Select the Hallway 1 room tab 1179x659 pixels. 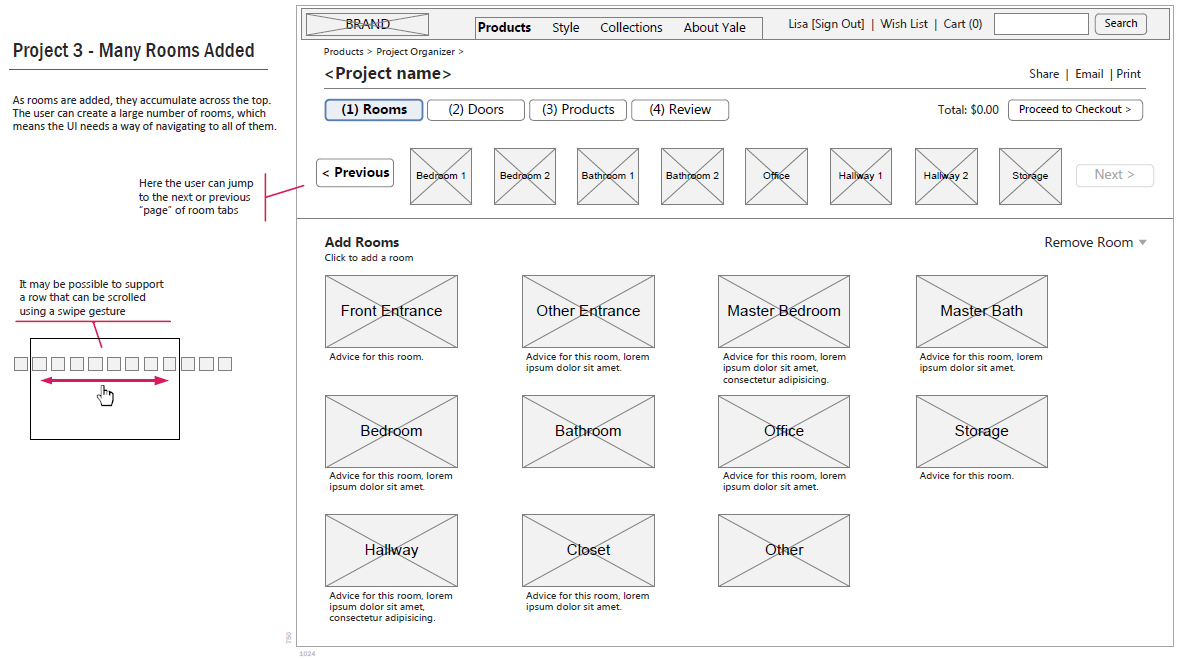click(861, 176)
